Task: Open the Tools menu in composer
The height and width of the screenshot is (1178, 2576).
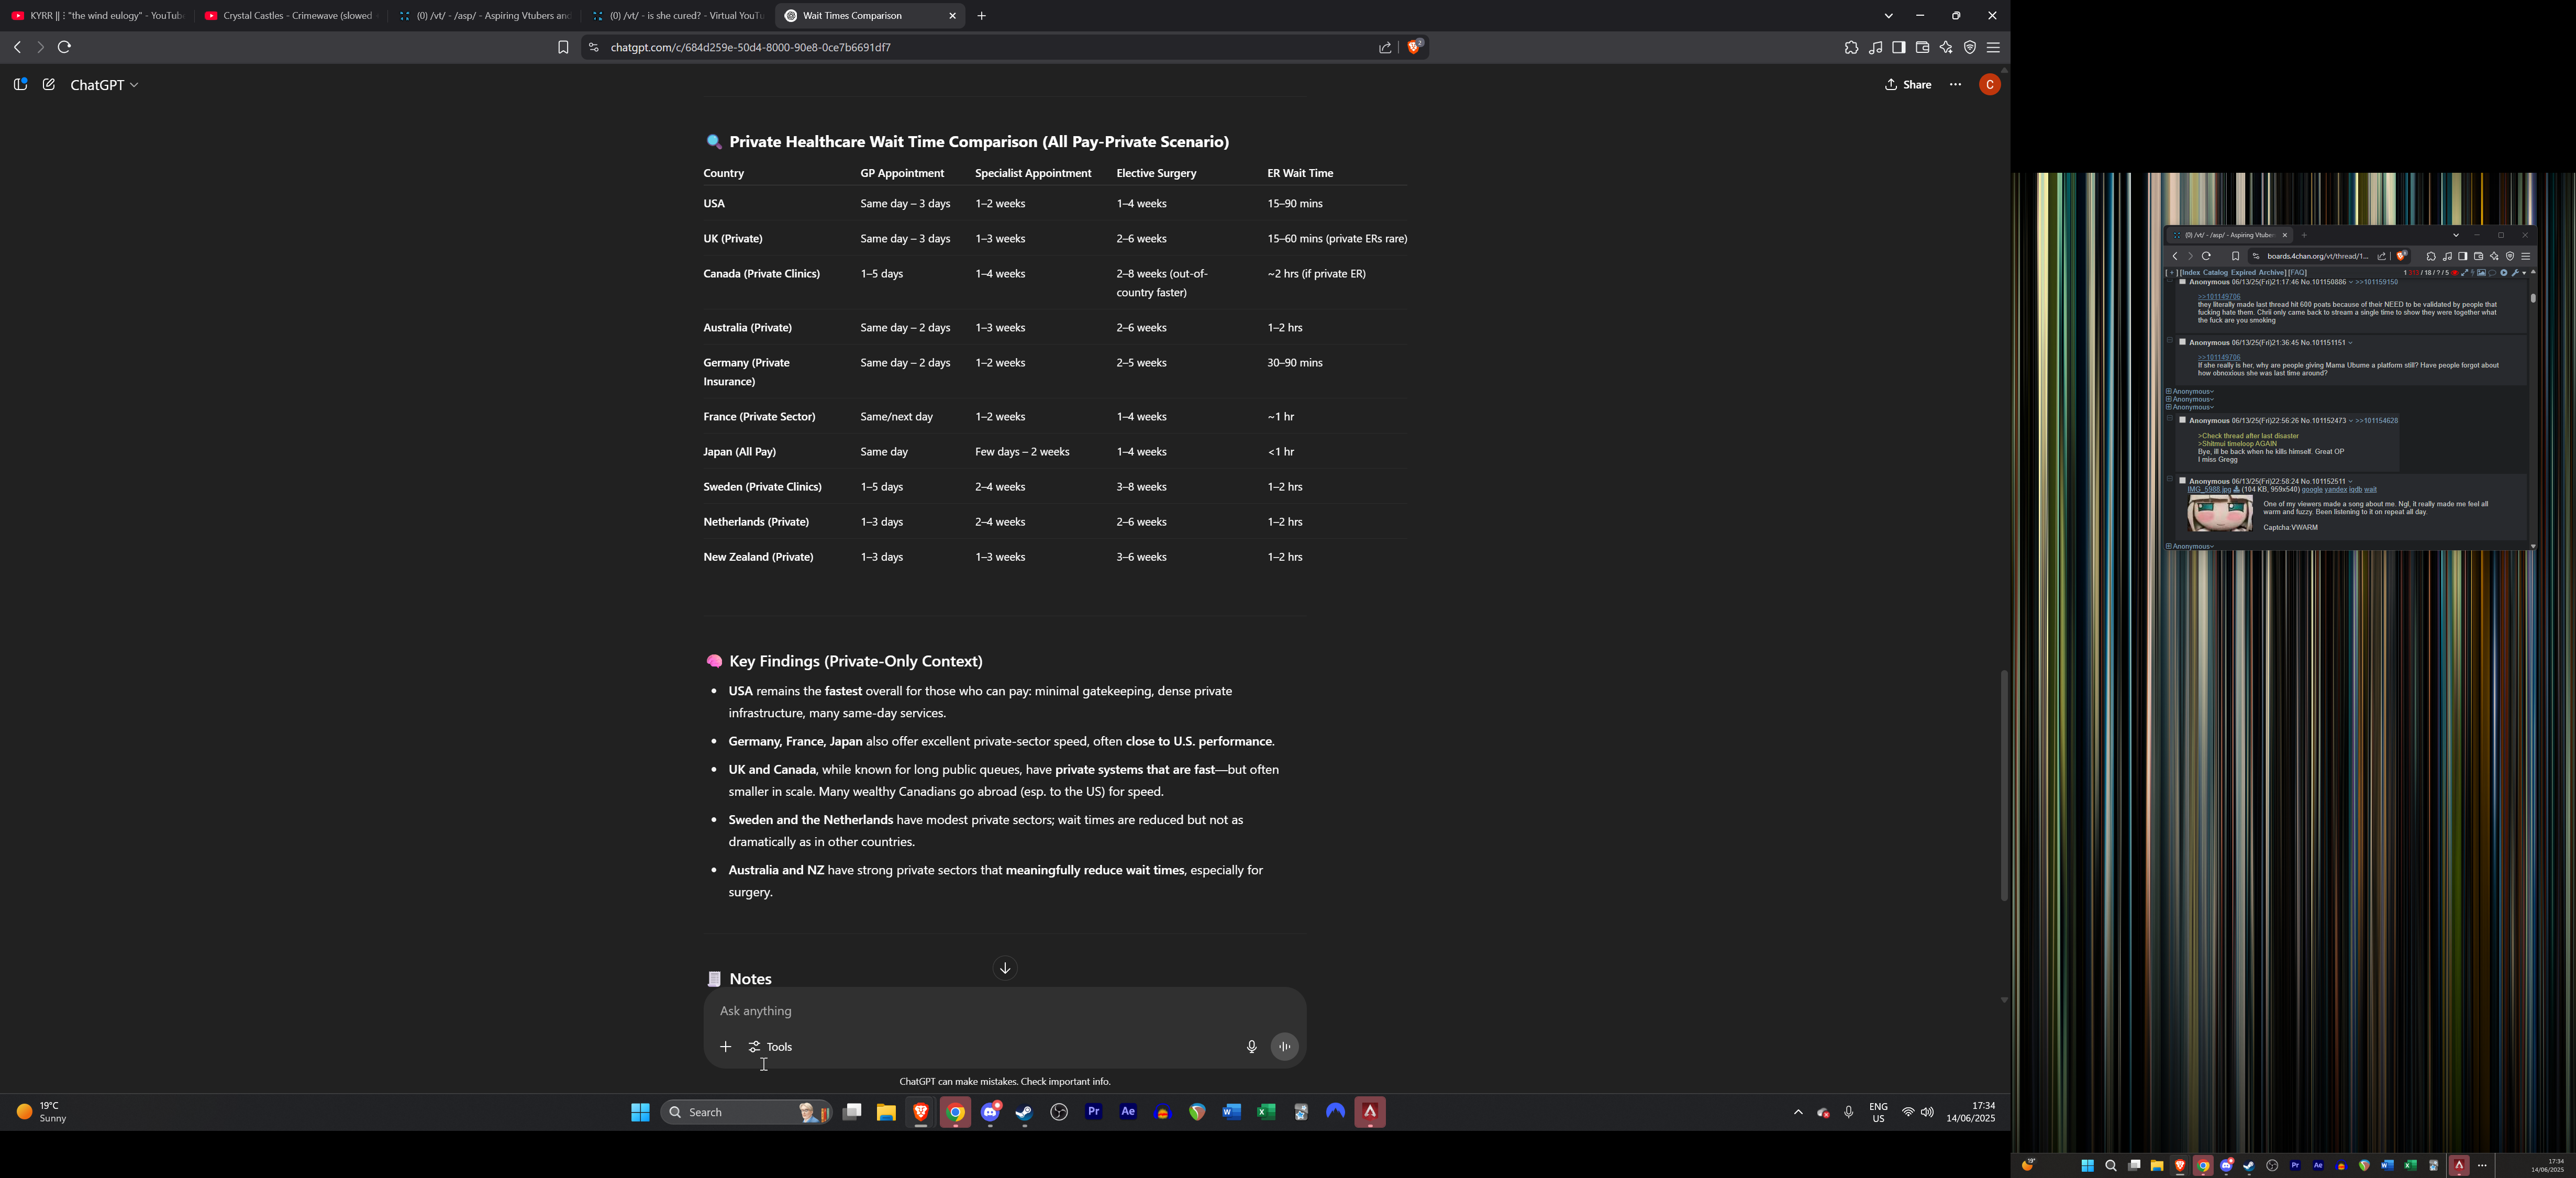Action: [771, 1047]
